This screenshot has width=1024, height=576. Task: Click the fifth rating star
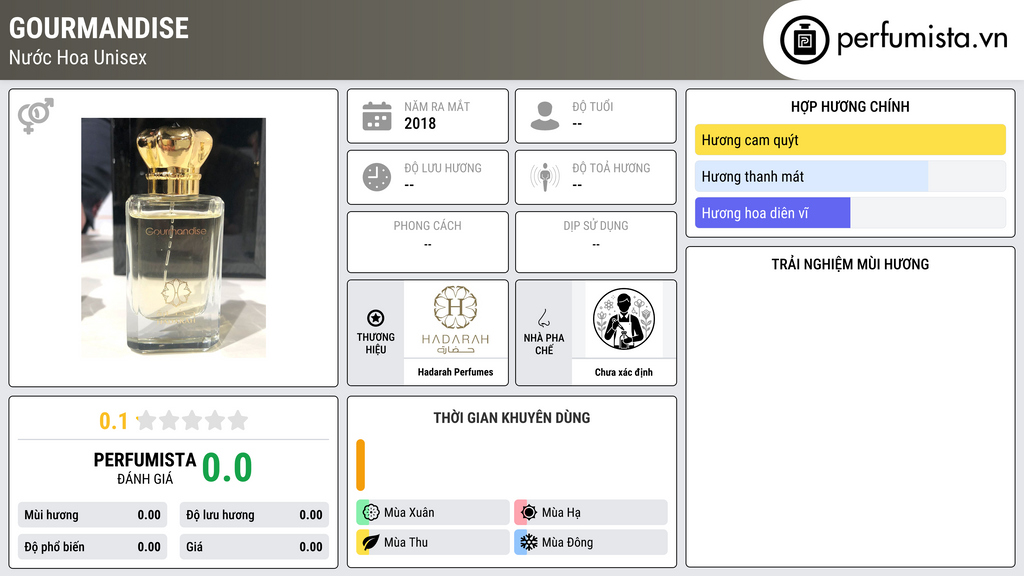coord(238,420)
